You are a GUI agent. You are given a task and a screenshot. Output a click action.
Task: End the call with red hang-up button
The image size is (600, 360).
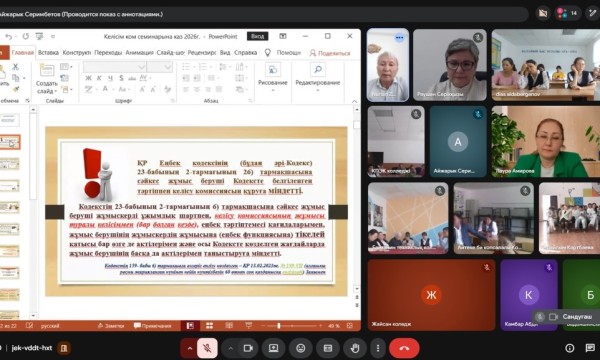point(404,348)
